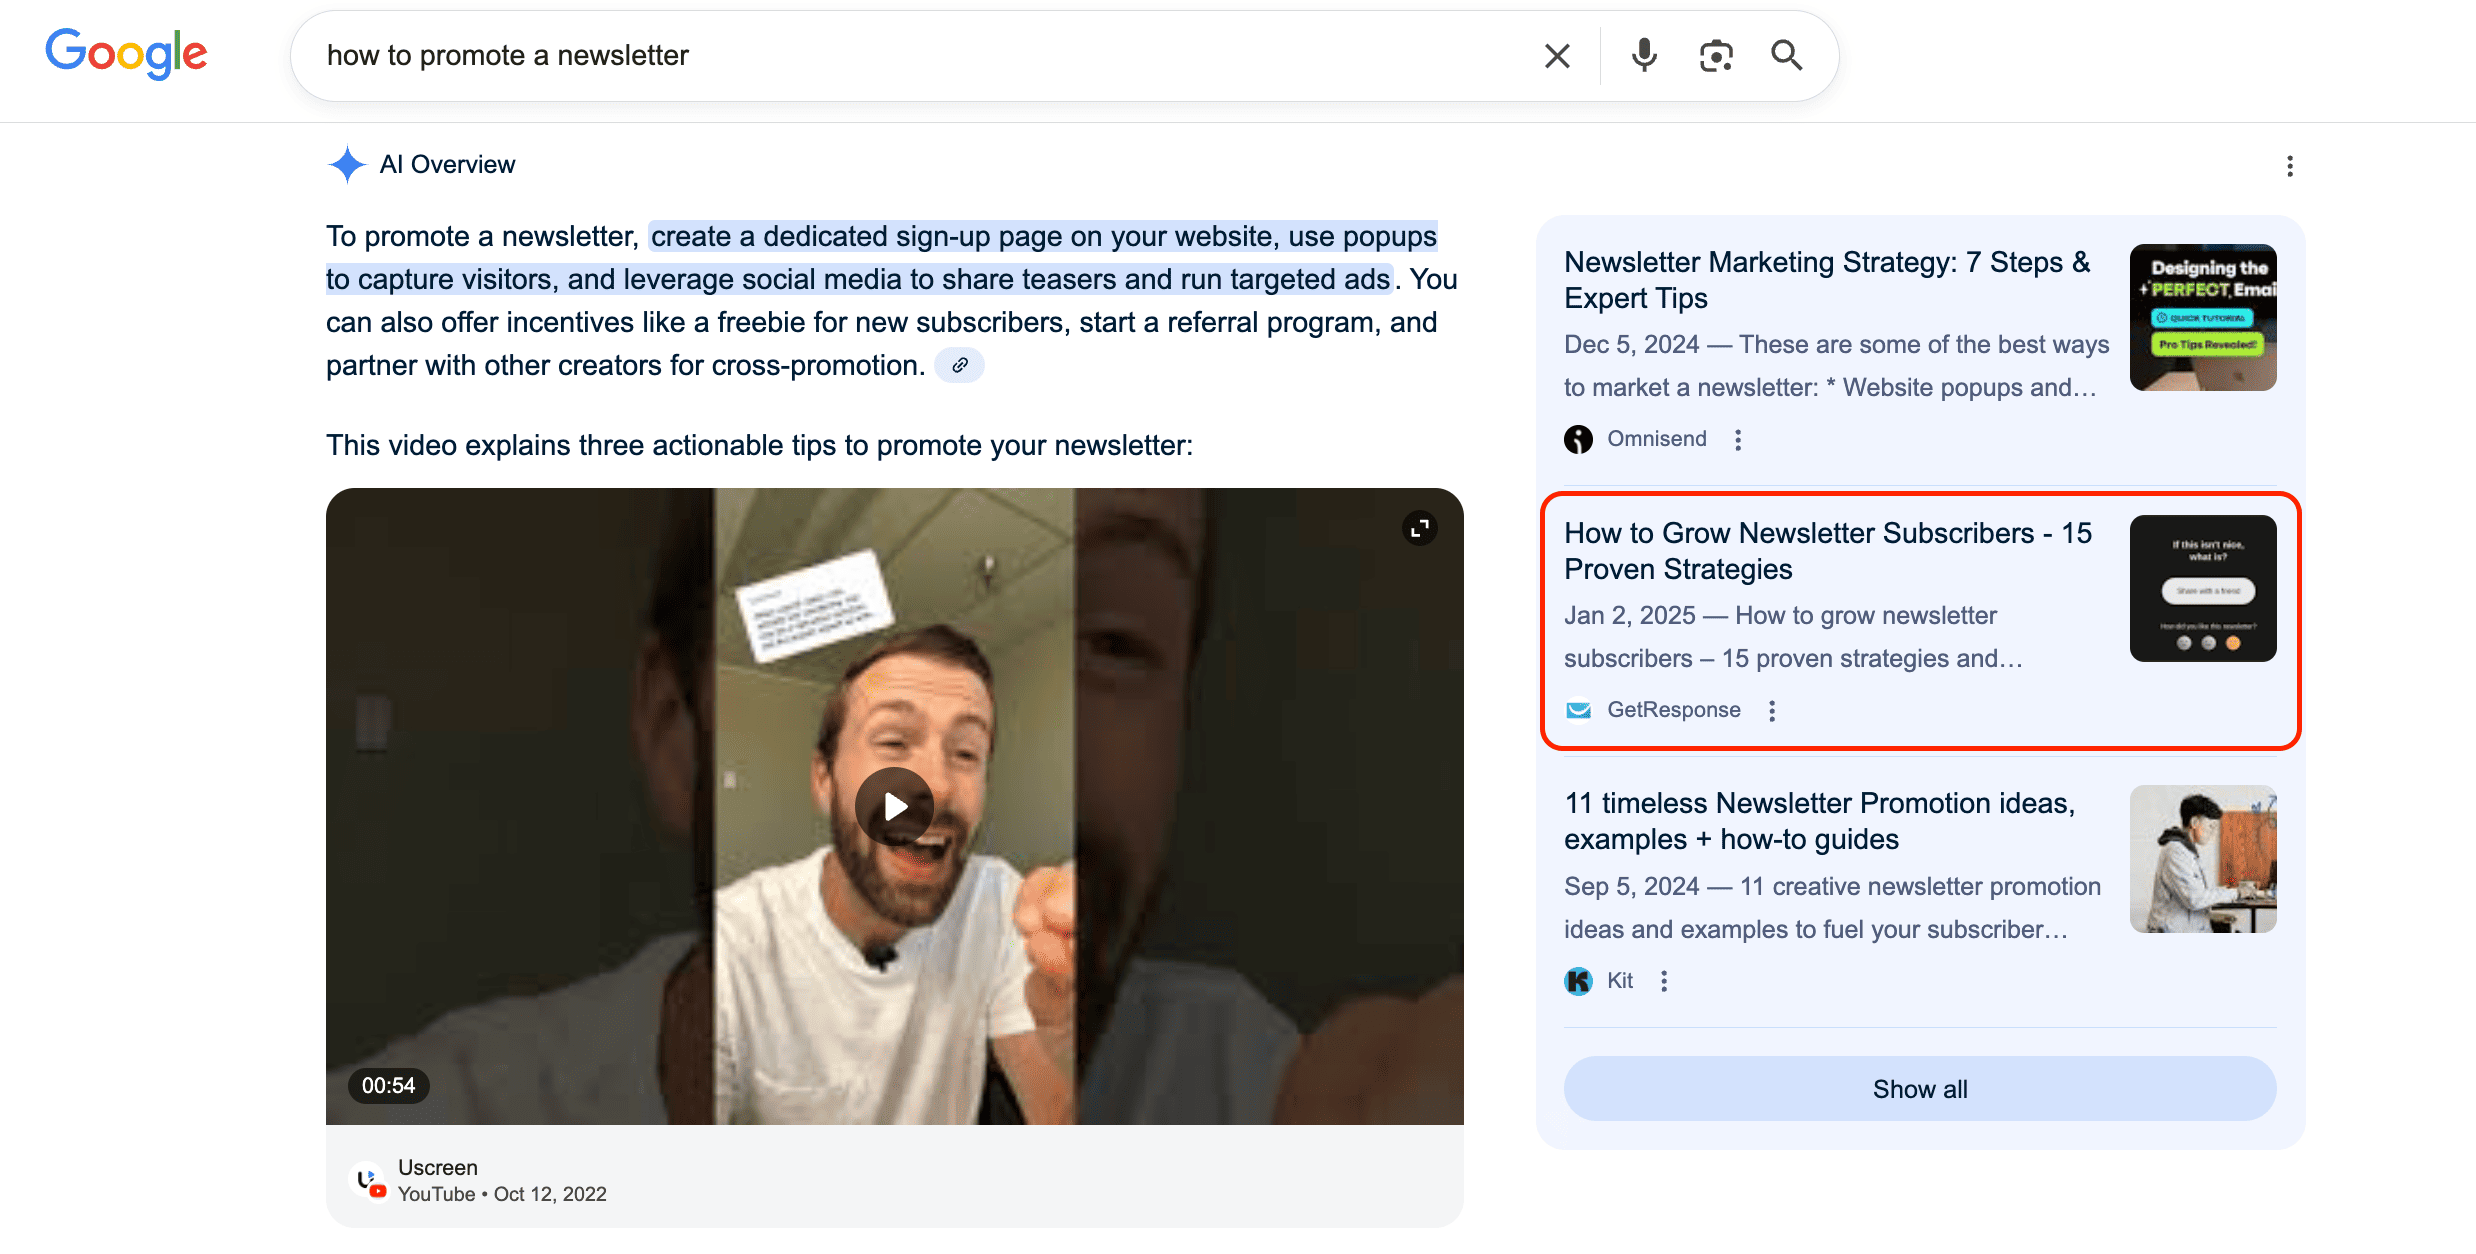
Task: Open Google Lens image search
Action: (x=1715, y=56)
